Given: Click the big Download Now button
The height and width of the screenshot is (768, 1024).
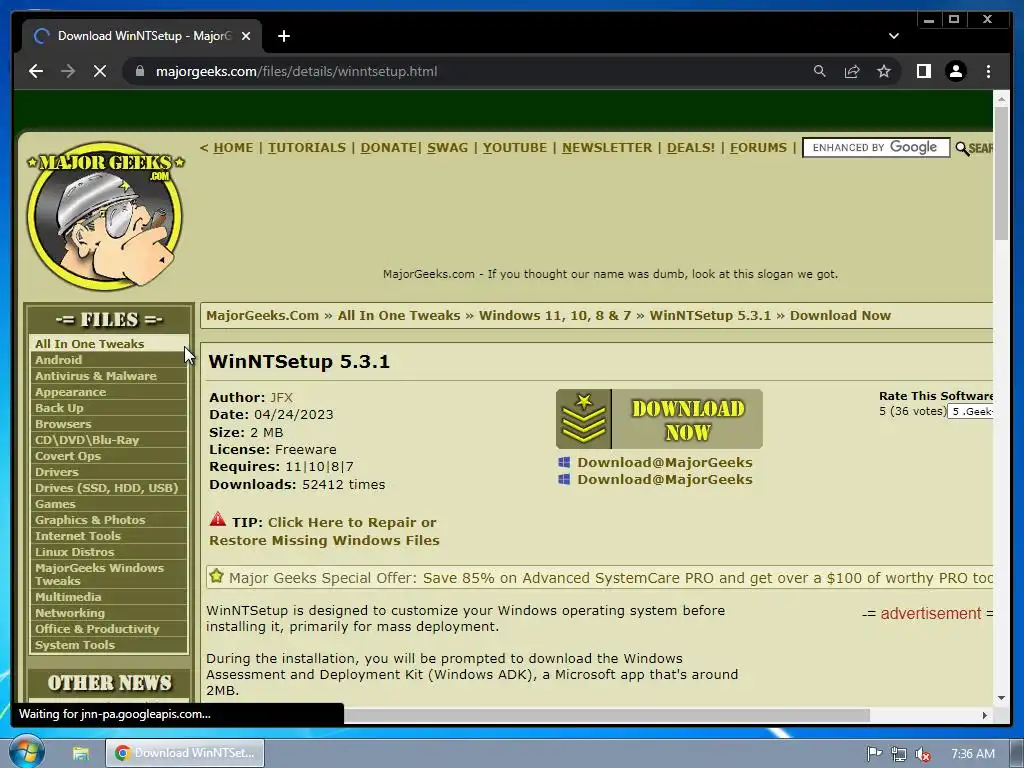Looking at the screenshot, I should [659, 419].
